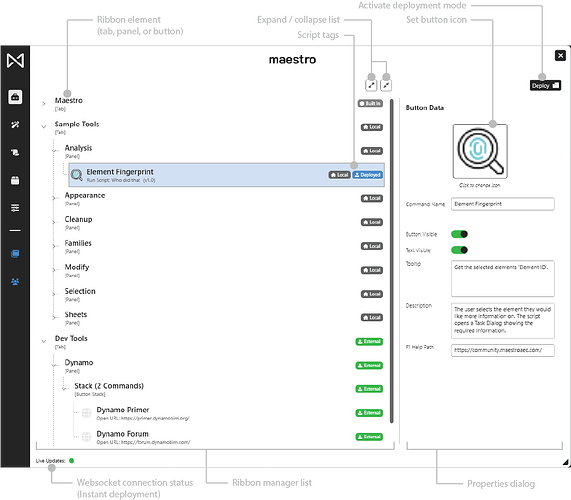The width and height of the screenshot is (571, 500).
Task: Open the blue ribbon manager sidebar icon
Action: click(x=15, y=254)
